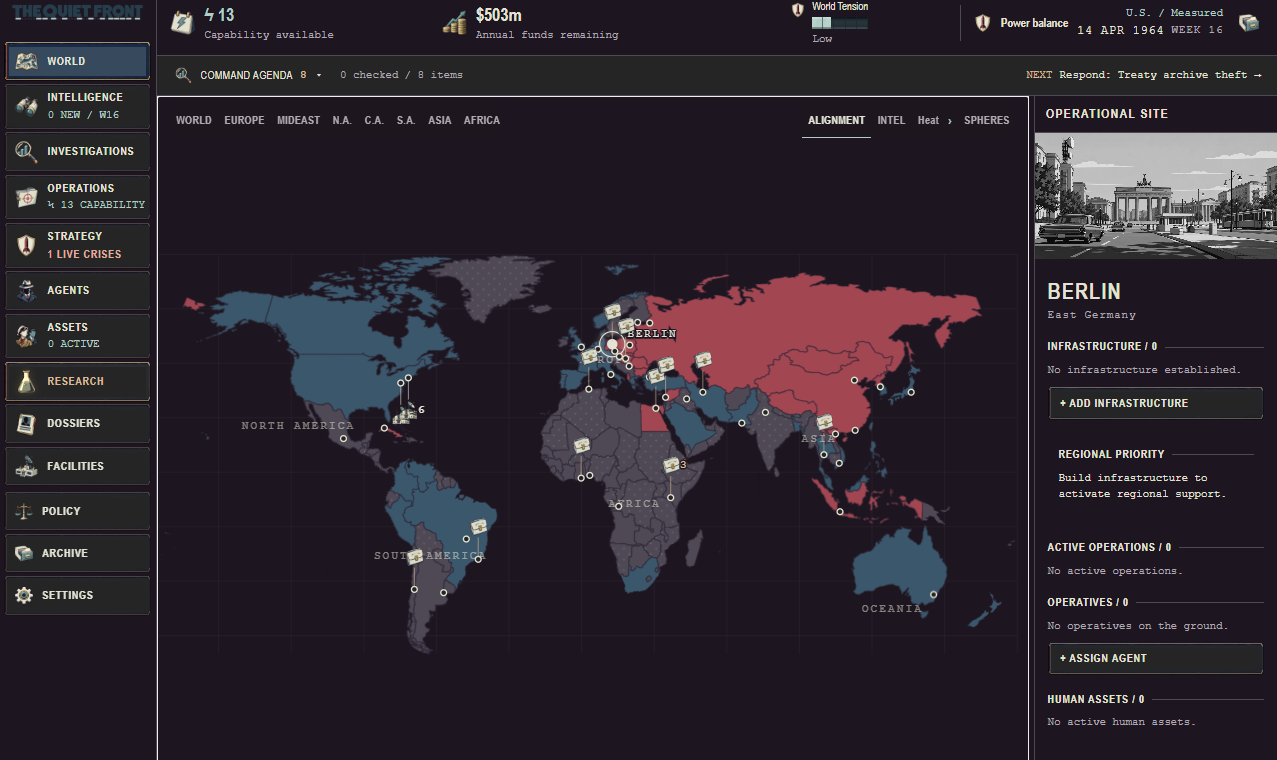Follow the NEXT Respond: Treaty archive theft link
This screenshot has width=1277, height=760.
pyautogui.click(x=1143, y=75)
